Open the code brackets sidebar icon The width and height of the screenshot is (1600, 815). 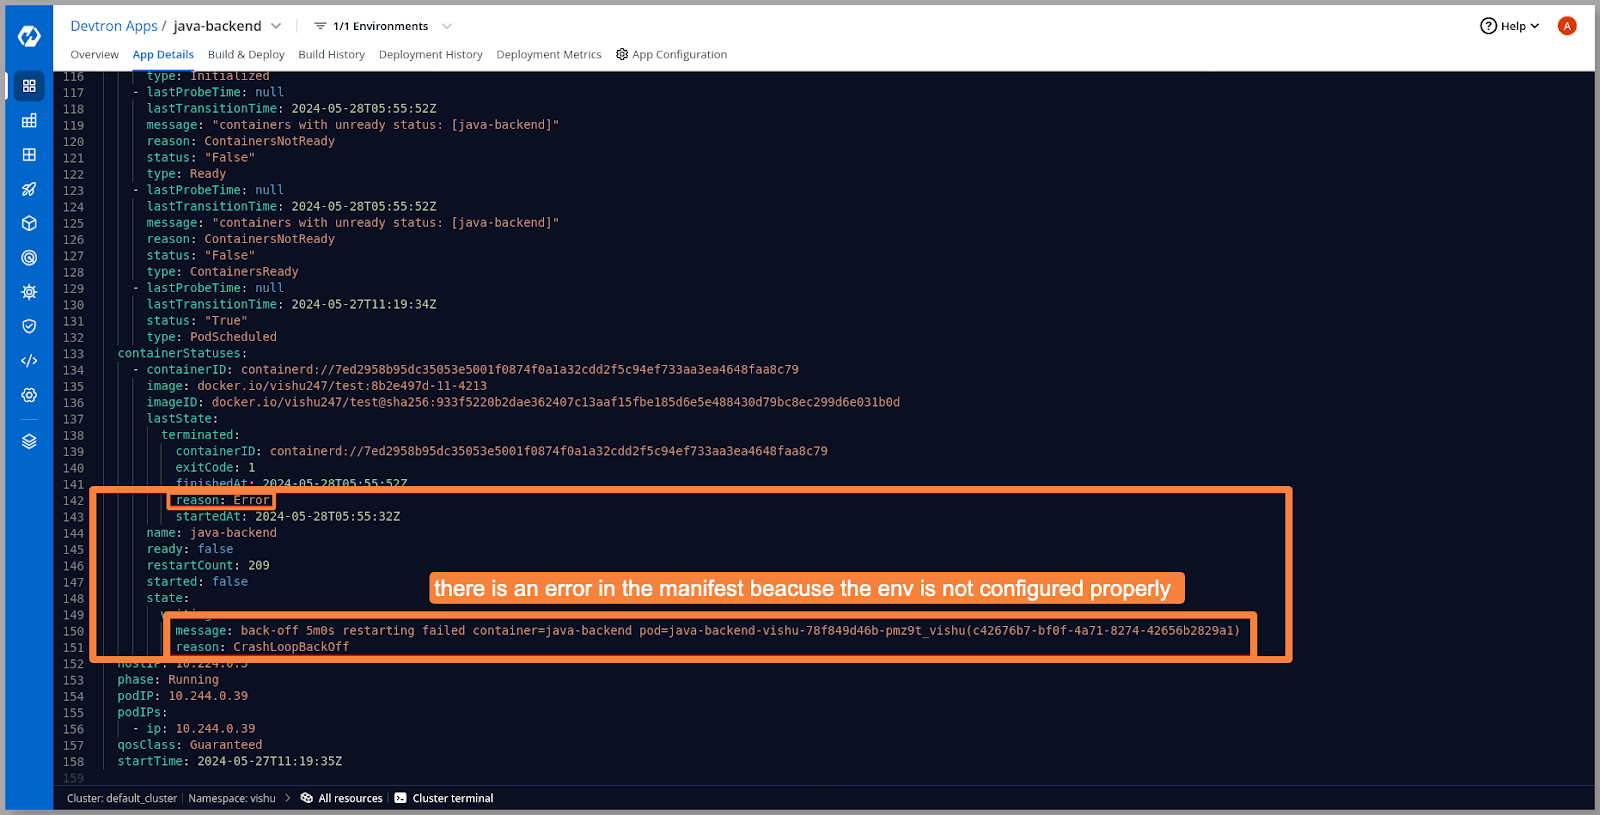(29, 361)
